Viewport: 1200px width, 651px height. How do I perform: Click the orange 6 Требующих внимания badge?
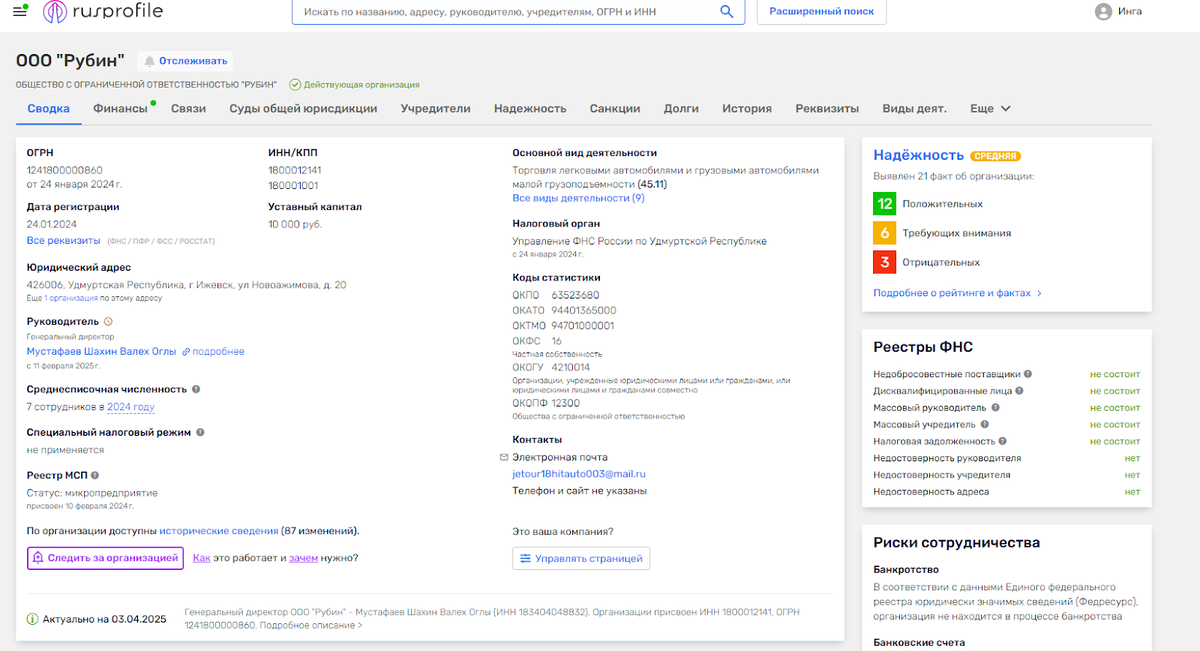(x=884, y=233)
